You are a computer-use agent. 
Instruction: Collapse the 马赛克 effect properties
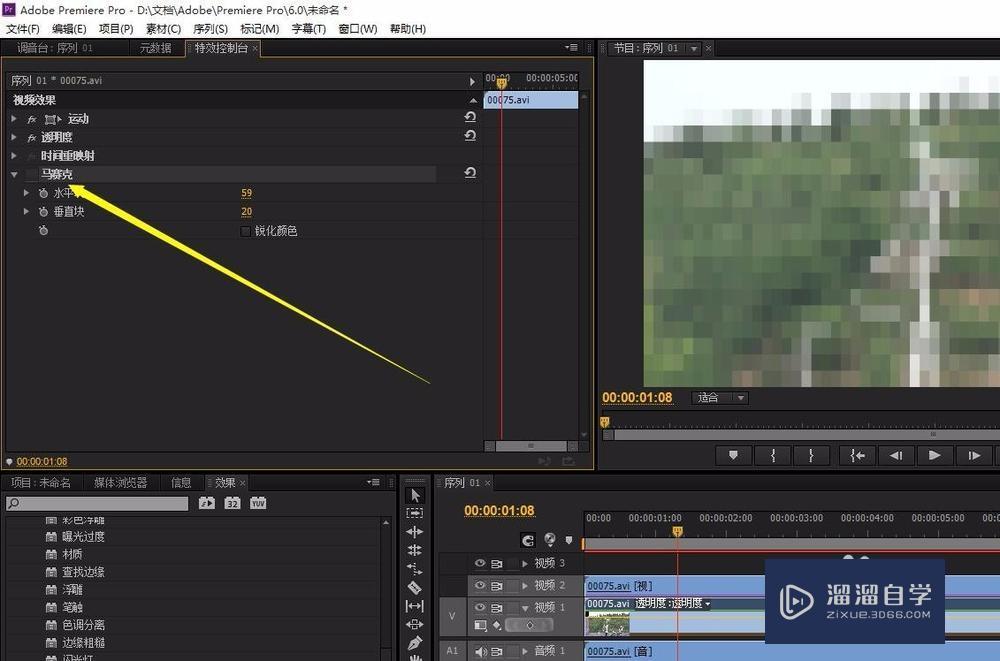click(x=14, y=175)
